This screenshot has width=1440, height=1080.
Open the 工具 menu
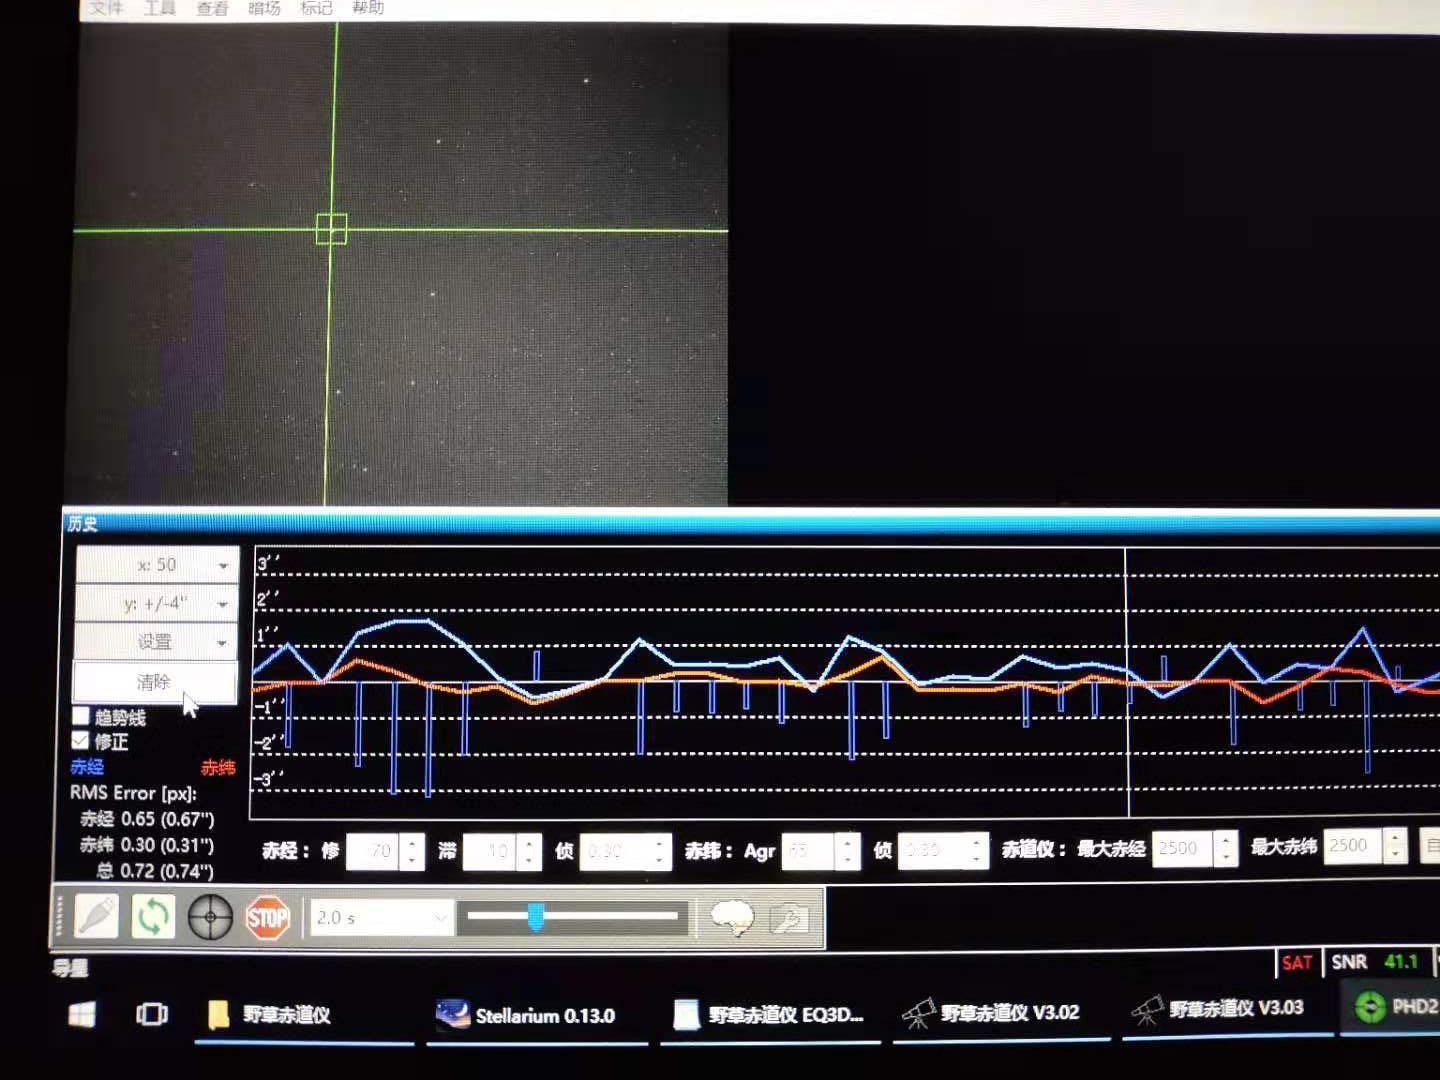(159, 8)
